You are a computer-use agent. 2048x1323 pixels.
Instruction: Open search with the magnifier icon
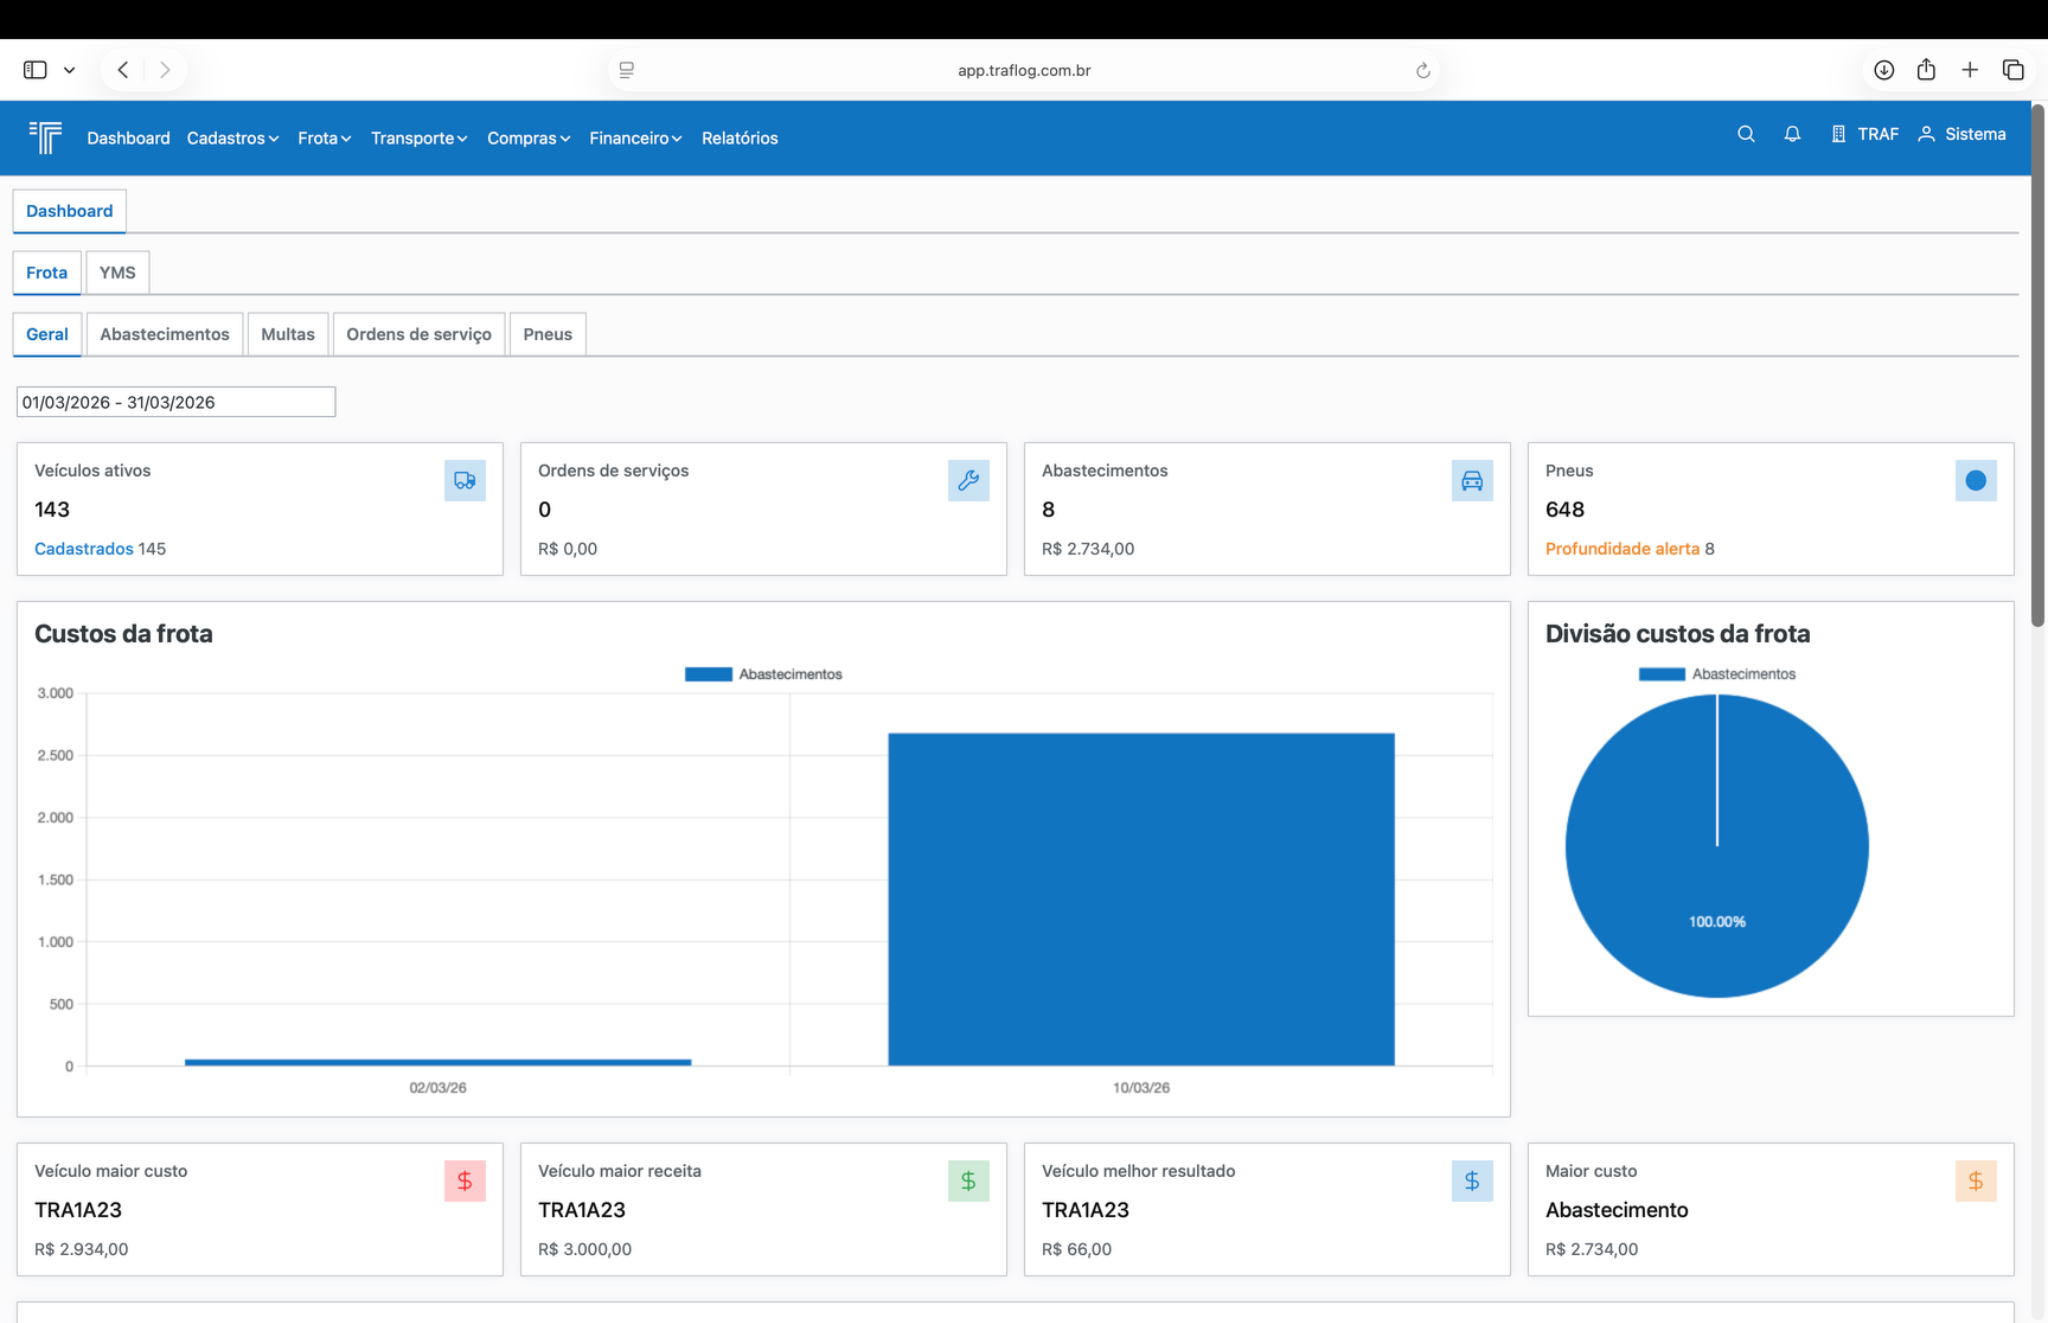(x=1746, y=134)
